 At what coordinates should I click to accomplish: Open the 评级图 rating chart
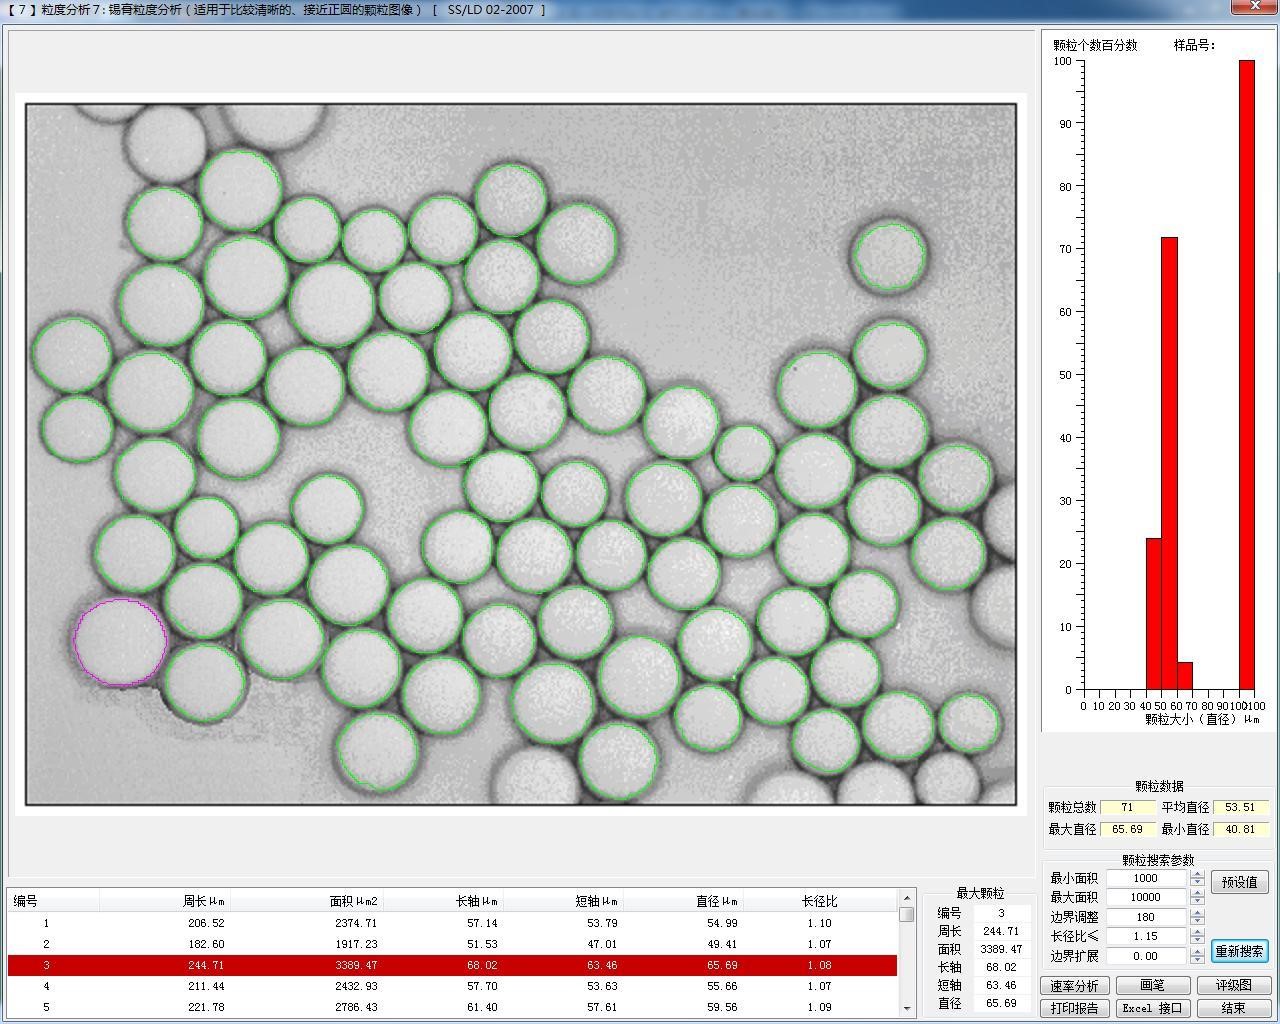point(1234,985)
